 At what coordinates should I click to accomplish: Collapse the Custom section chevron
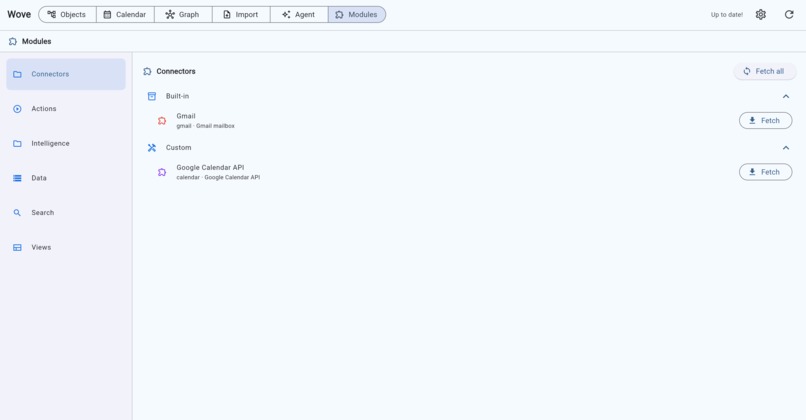pos(785,148)
